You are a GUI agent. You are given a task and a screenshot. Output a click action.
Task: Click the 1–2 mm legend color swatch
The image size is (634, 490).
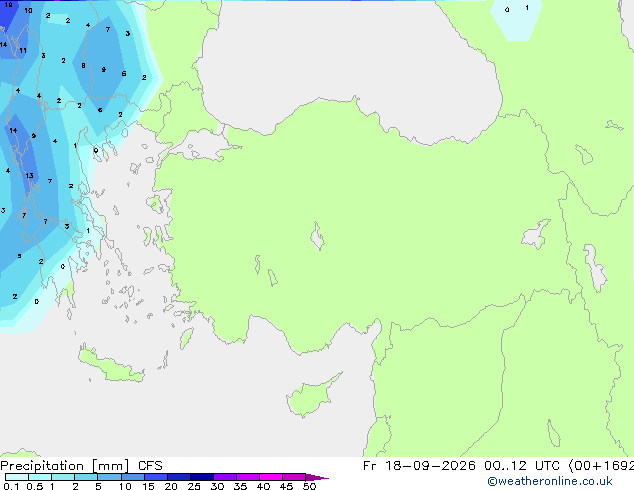63,477
